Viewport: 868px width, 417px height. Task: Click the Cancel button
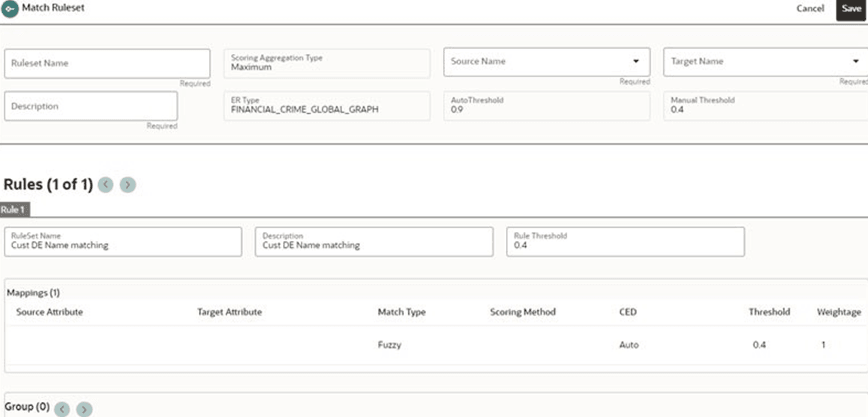pos(810,9)
